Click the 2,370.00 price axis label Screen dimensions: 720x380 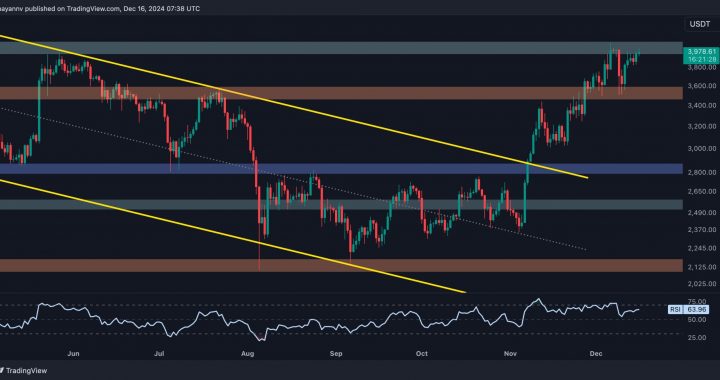pos(701,229)
